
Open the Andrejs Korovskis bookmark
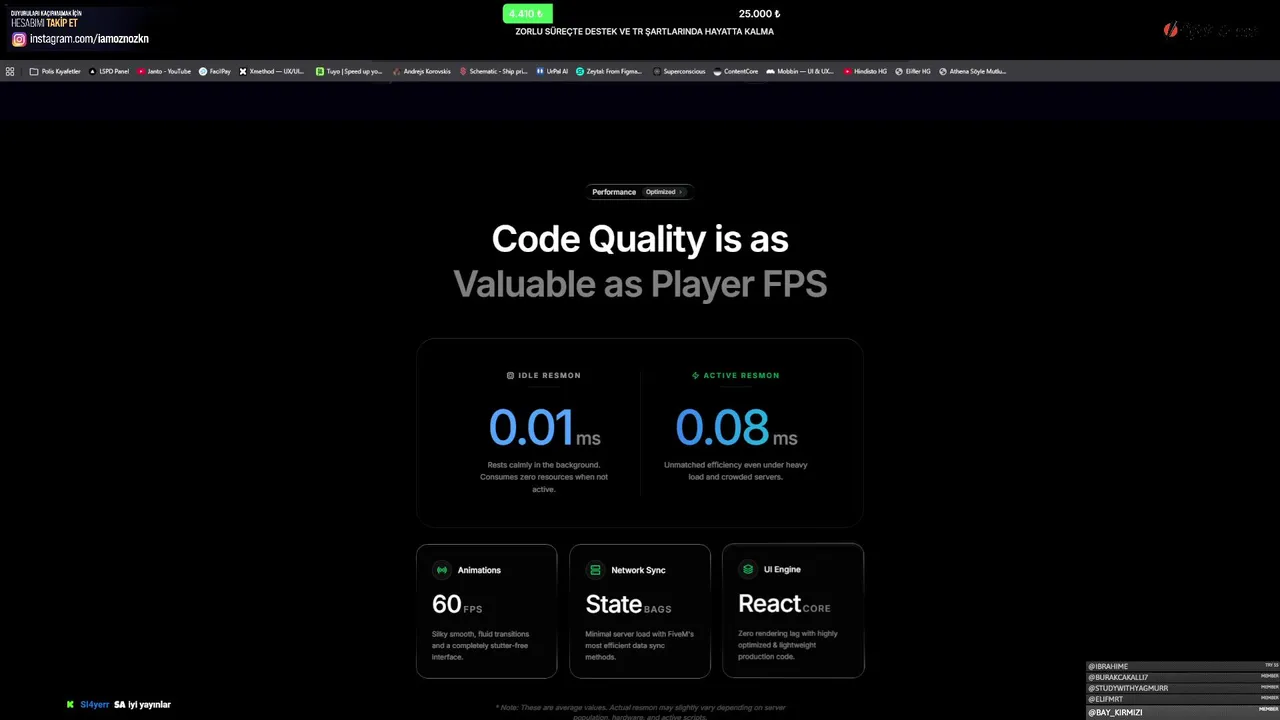coord(421,72)
